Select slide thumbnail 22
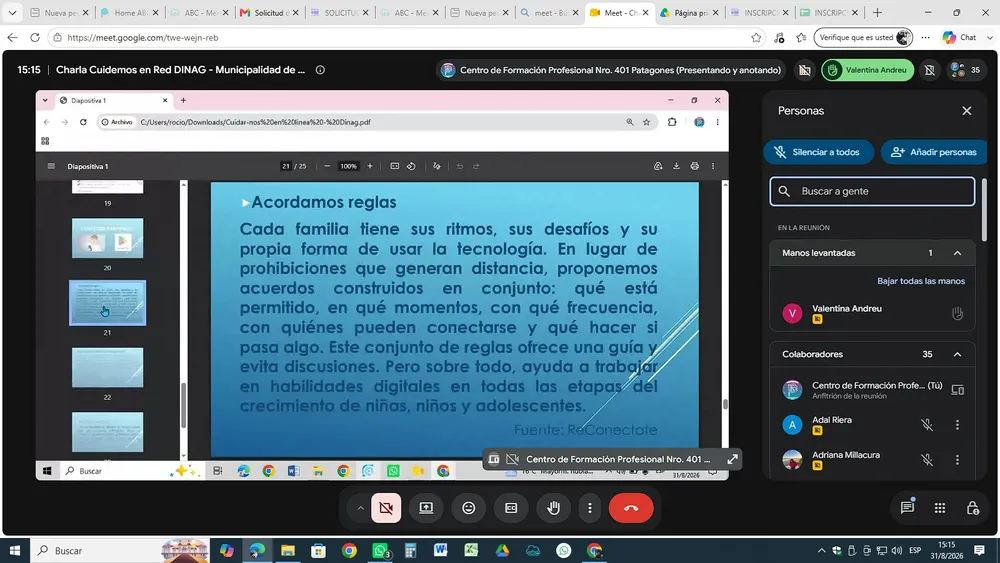 [x=107, y=367]
